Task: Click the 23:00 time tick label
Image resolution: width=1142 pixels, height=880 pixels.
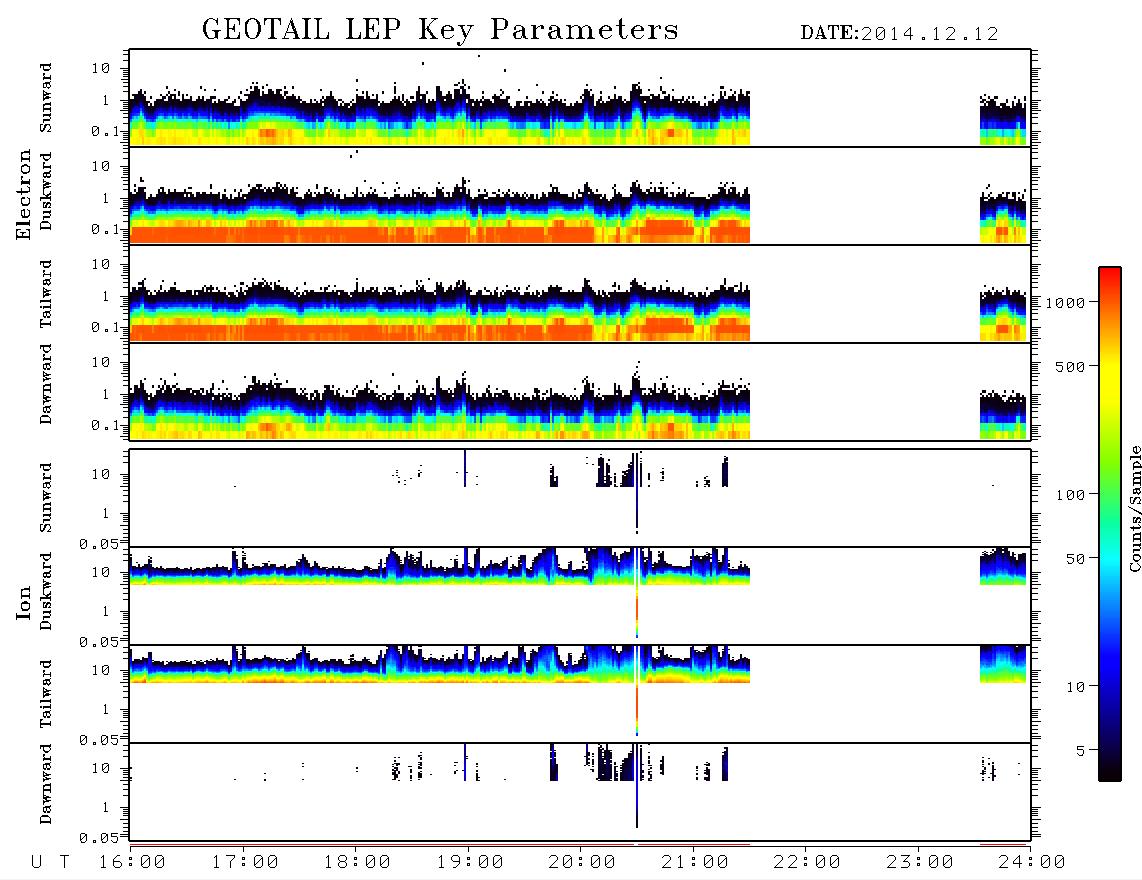Action: point(920,863)
